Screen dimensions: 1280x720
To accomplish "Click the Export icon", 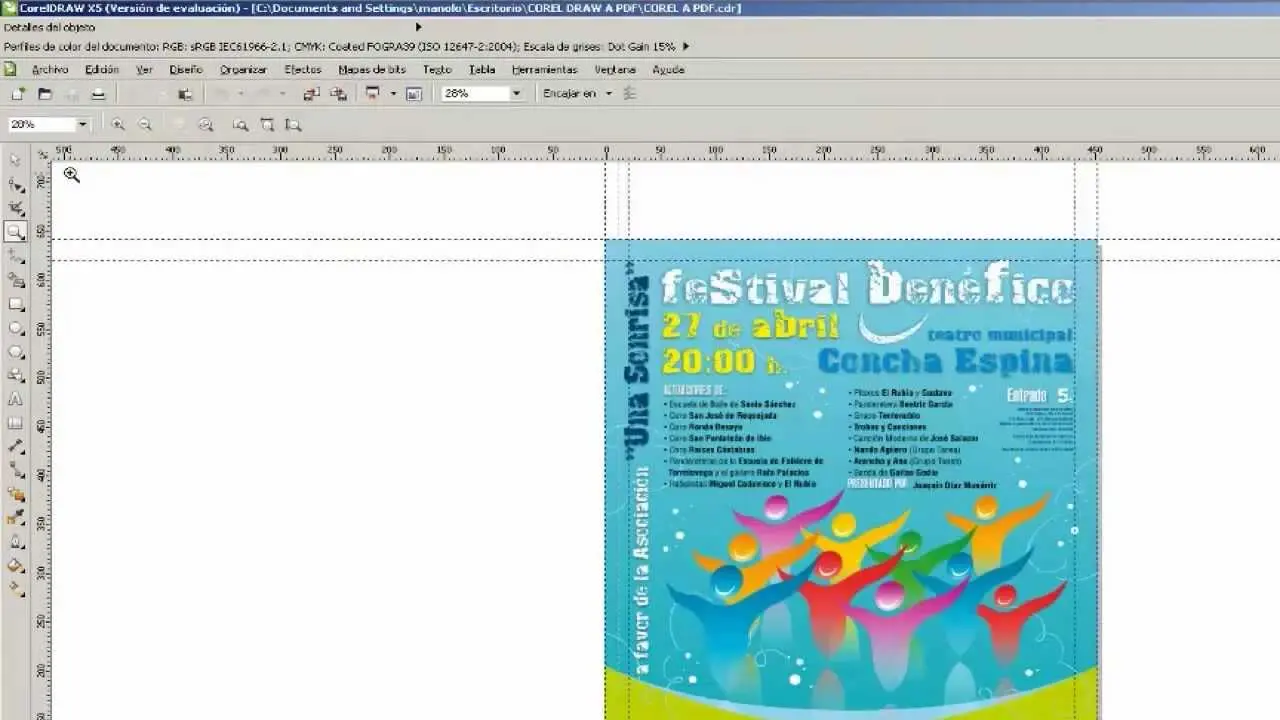I will (339, 94).
